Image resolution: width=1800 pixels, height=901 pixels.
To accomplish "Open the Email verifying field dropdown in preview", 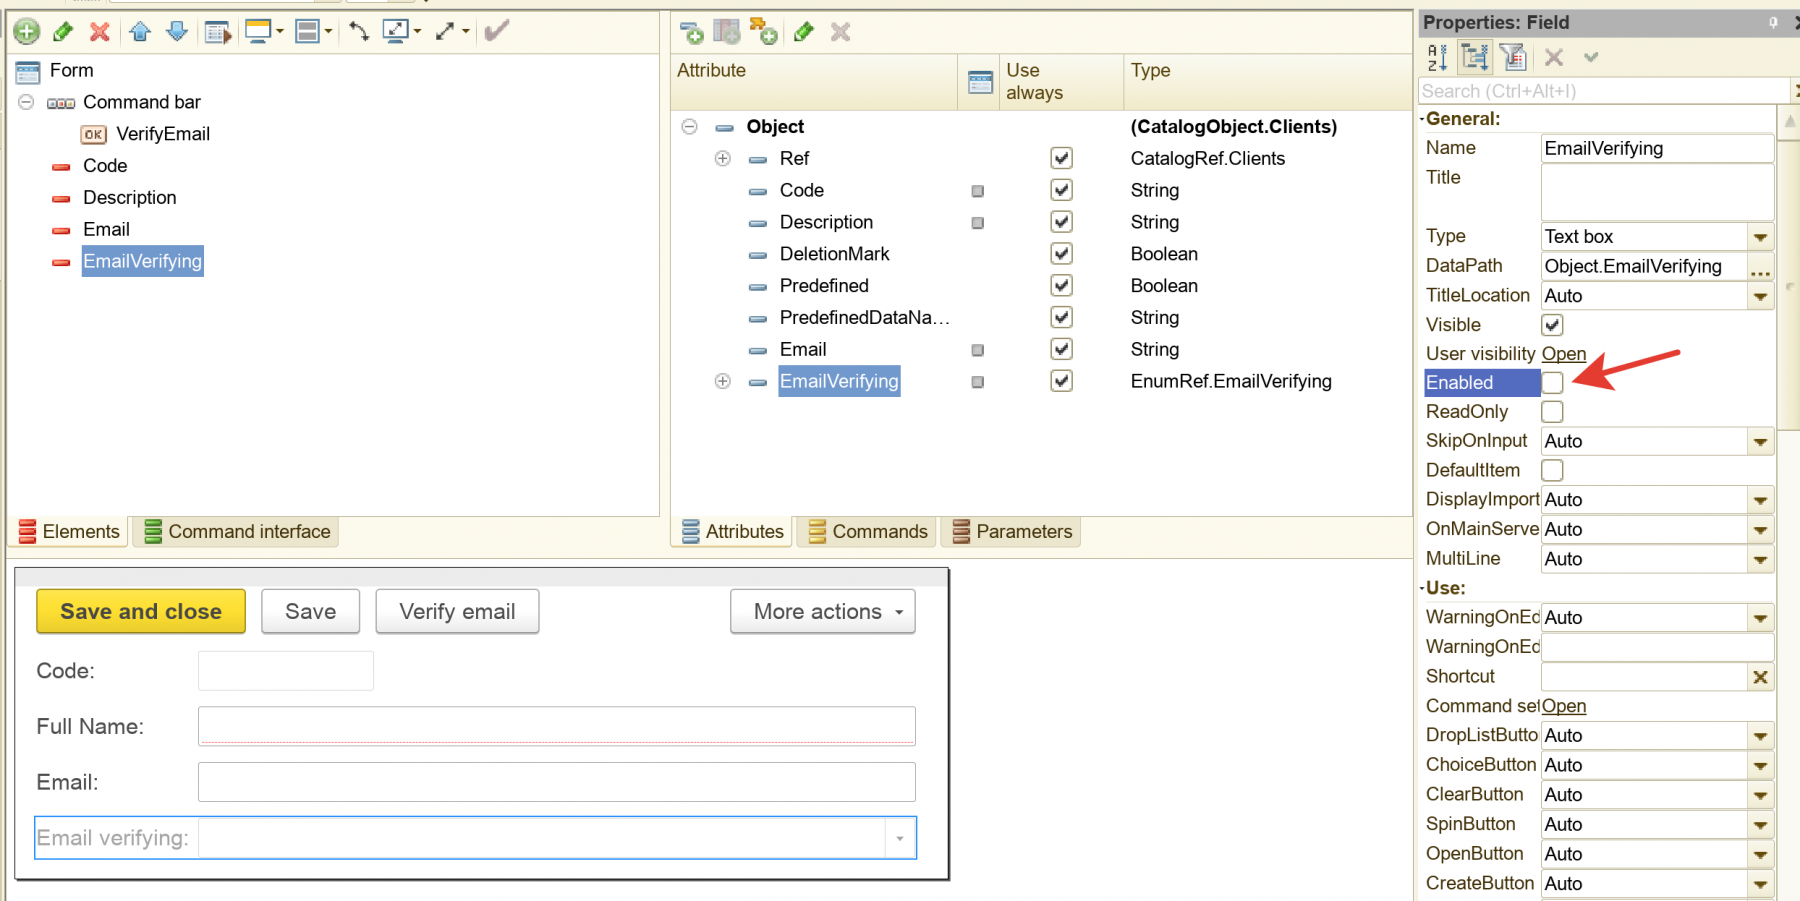I will point(899,838).
